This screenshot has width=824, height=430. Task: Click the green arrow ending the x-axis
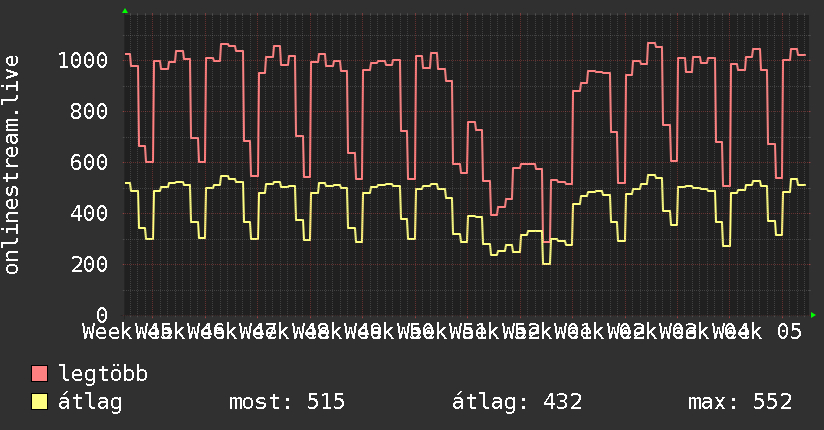pos(813,315)
